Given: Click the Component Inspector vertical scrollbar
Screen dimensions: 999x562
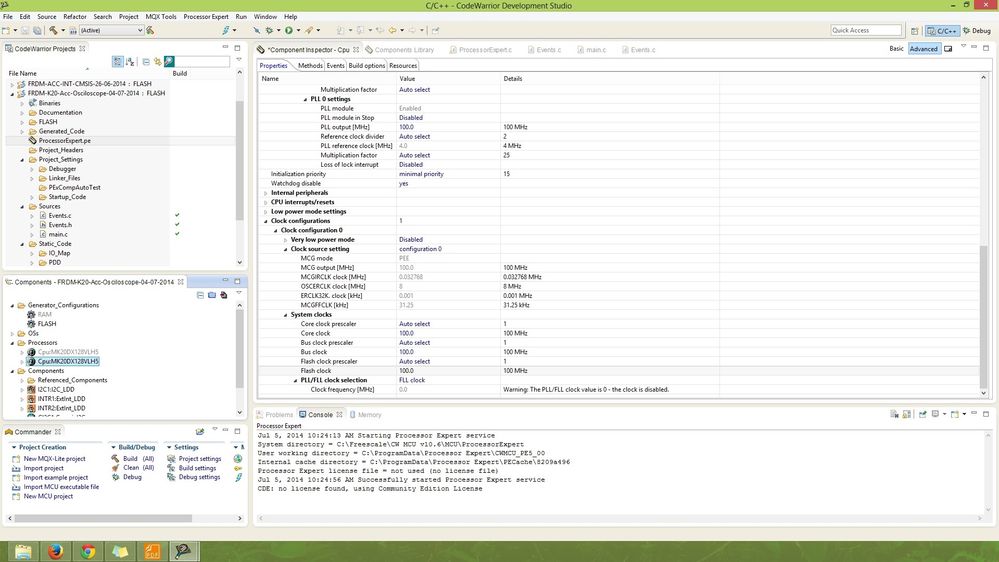Looking at the screenshot, I should click(983, 315).
